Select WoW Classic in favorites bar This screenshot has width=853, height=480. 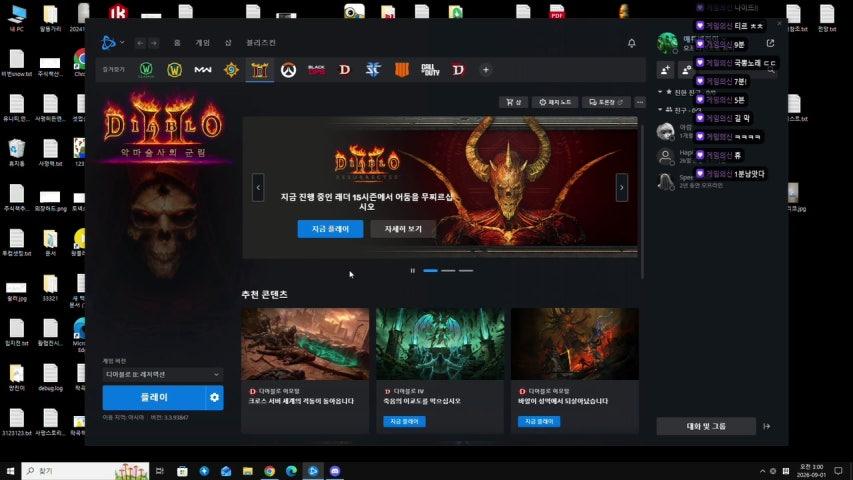(x=146, y=70)
